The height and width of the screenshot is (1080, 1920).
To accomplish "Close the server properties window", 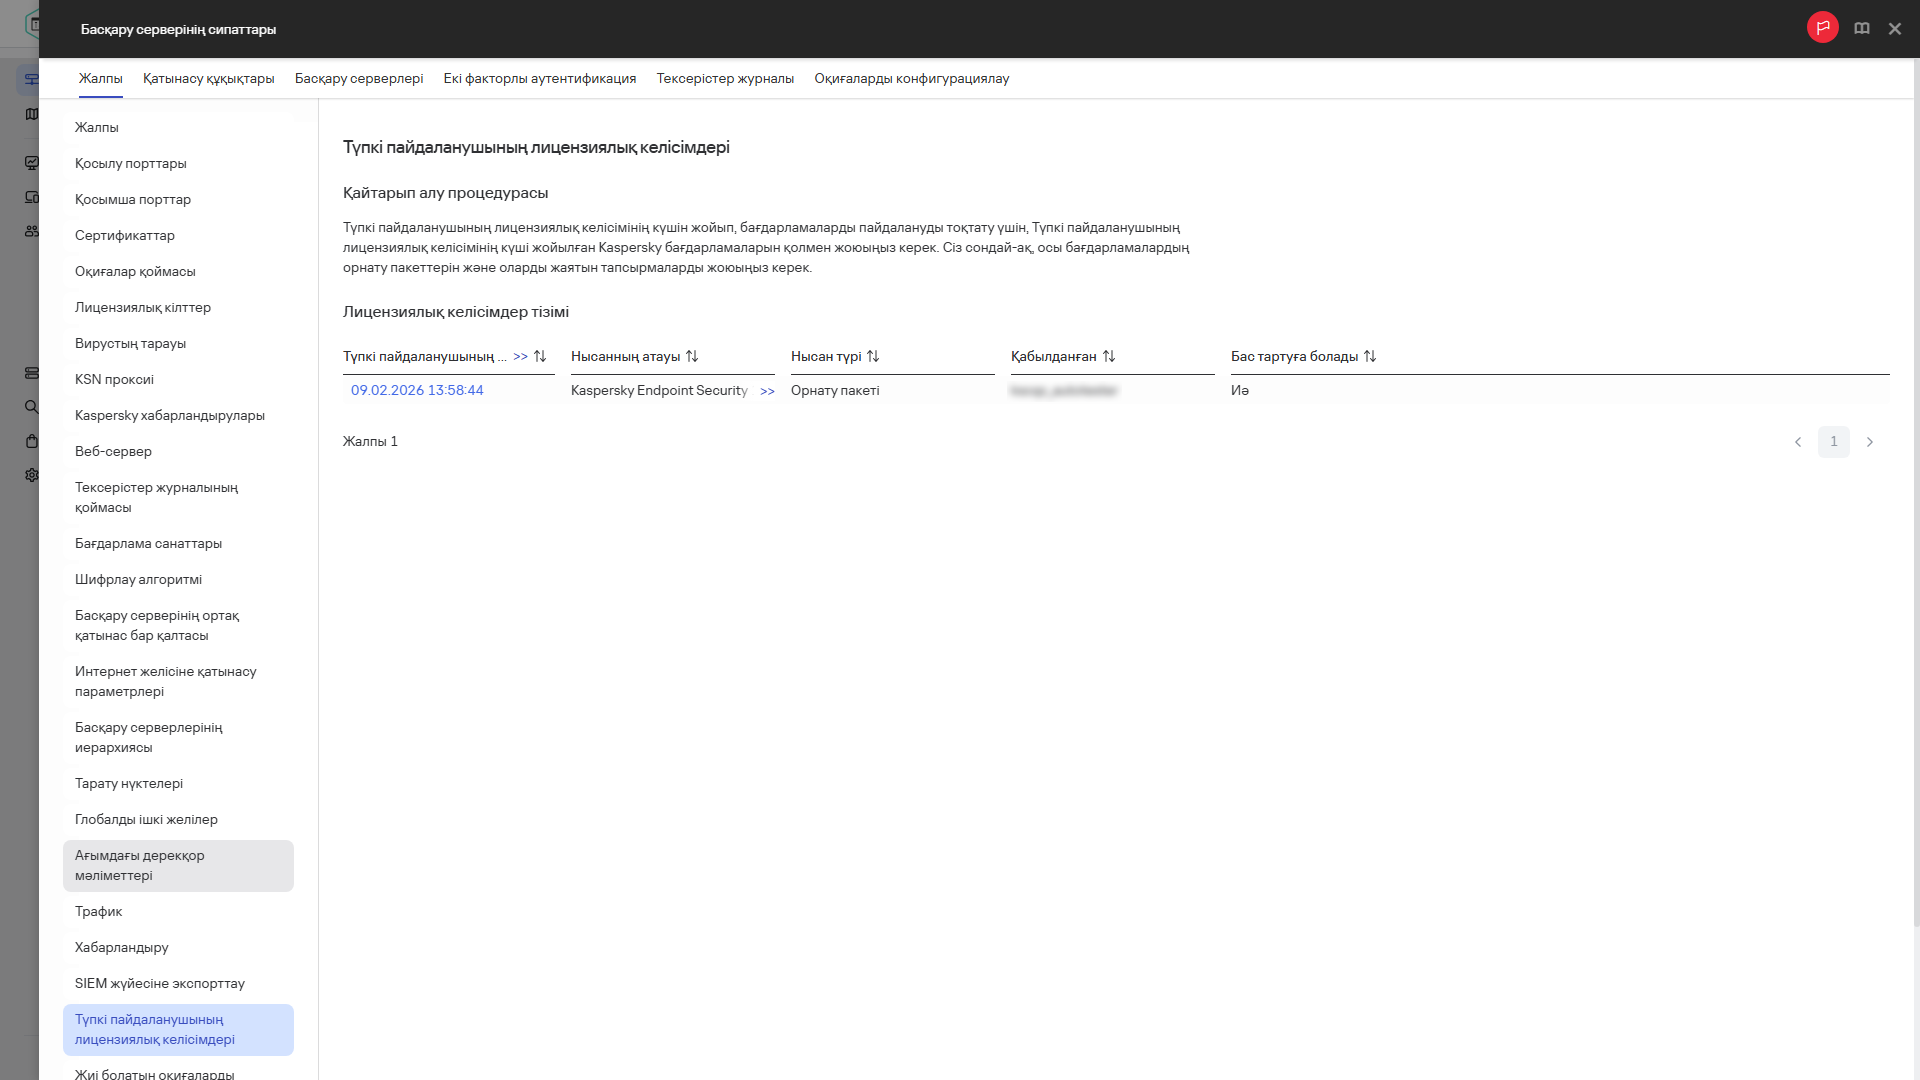I will coord(1894,29).
